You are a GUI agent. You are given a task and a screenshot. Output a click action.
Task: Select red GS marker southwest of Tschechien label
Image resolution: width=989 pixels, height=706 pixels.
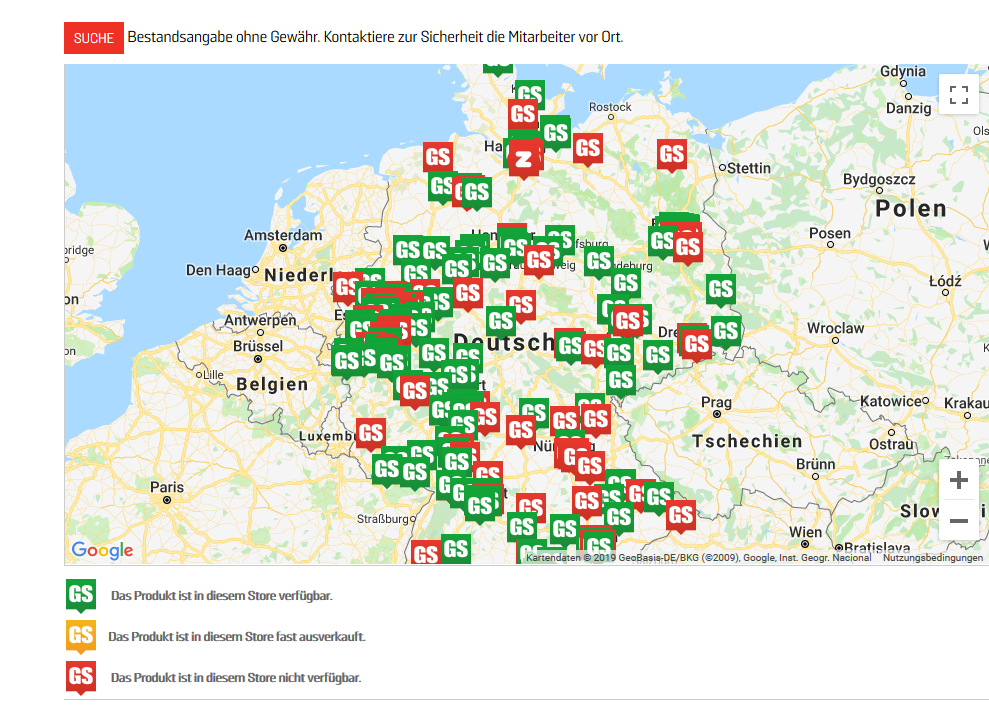[681, 515]
